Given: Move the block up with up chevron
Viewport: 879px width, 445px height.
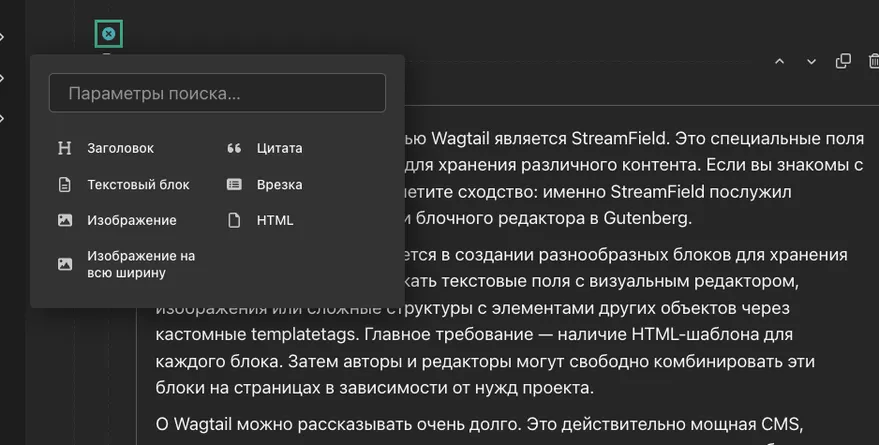Looking at the screenshot, I should [779, 61].
